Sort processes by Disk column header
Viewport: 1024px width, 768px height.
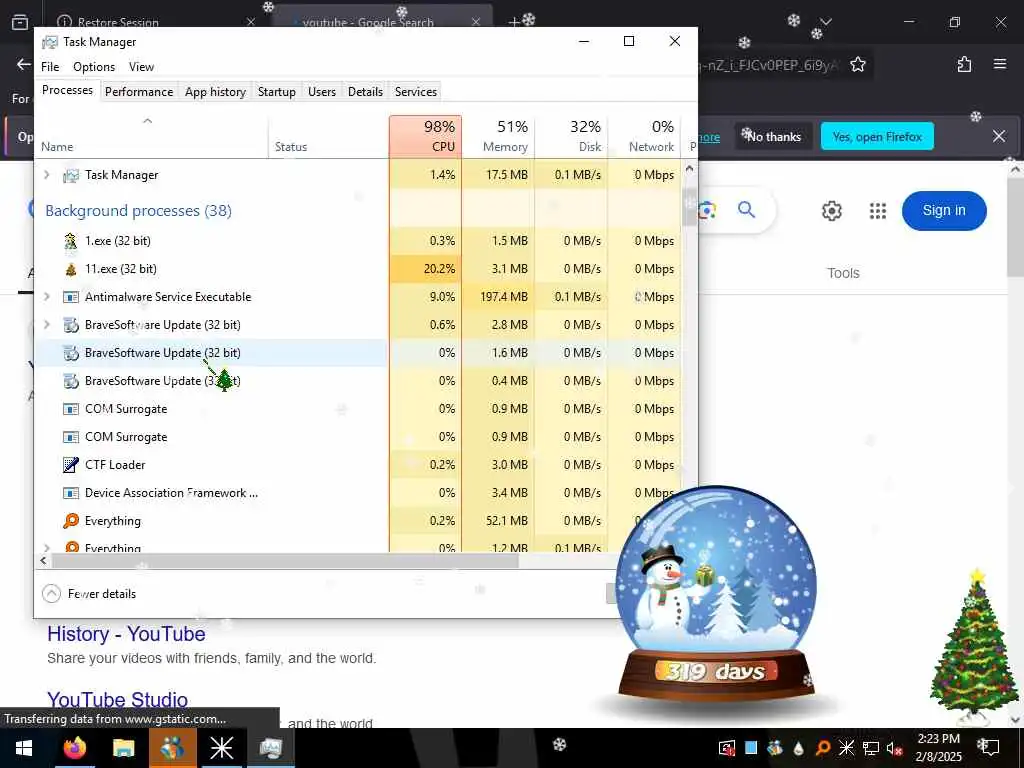tap(571, 136)
